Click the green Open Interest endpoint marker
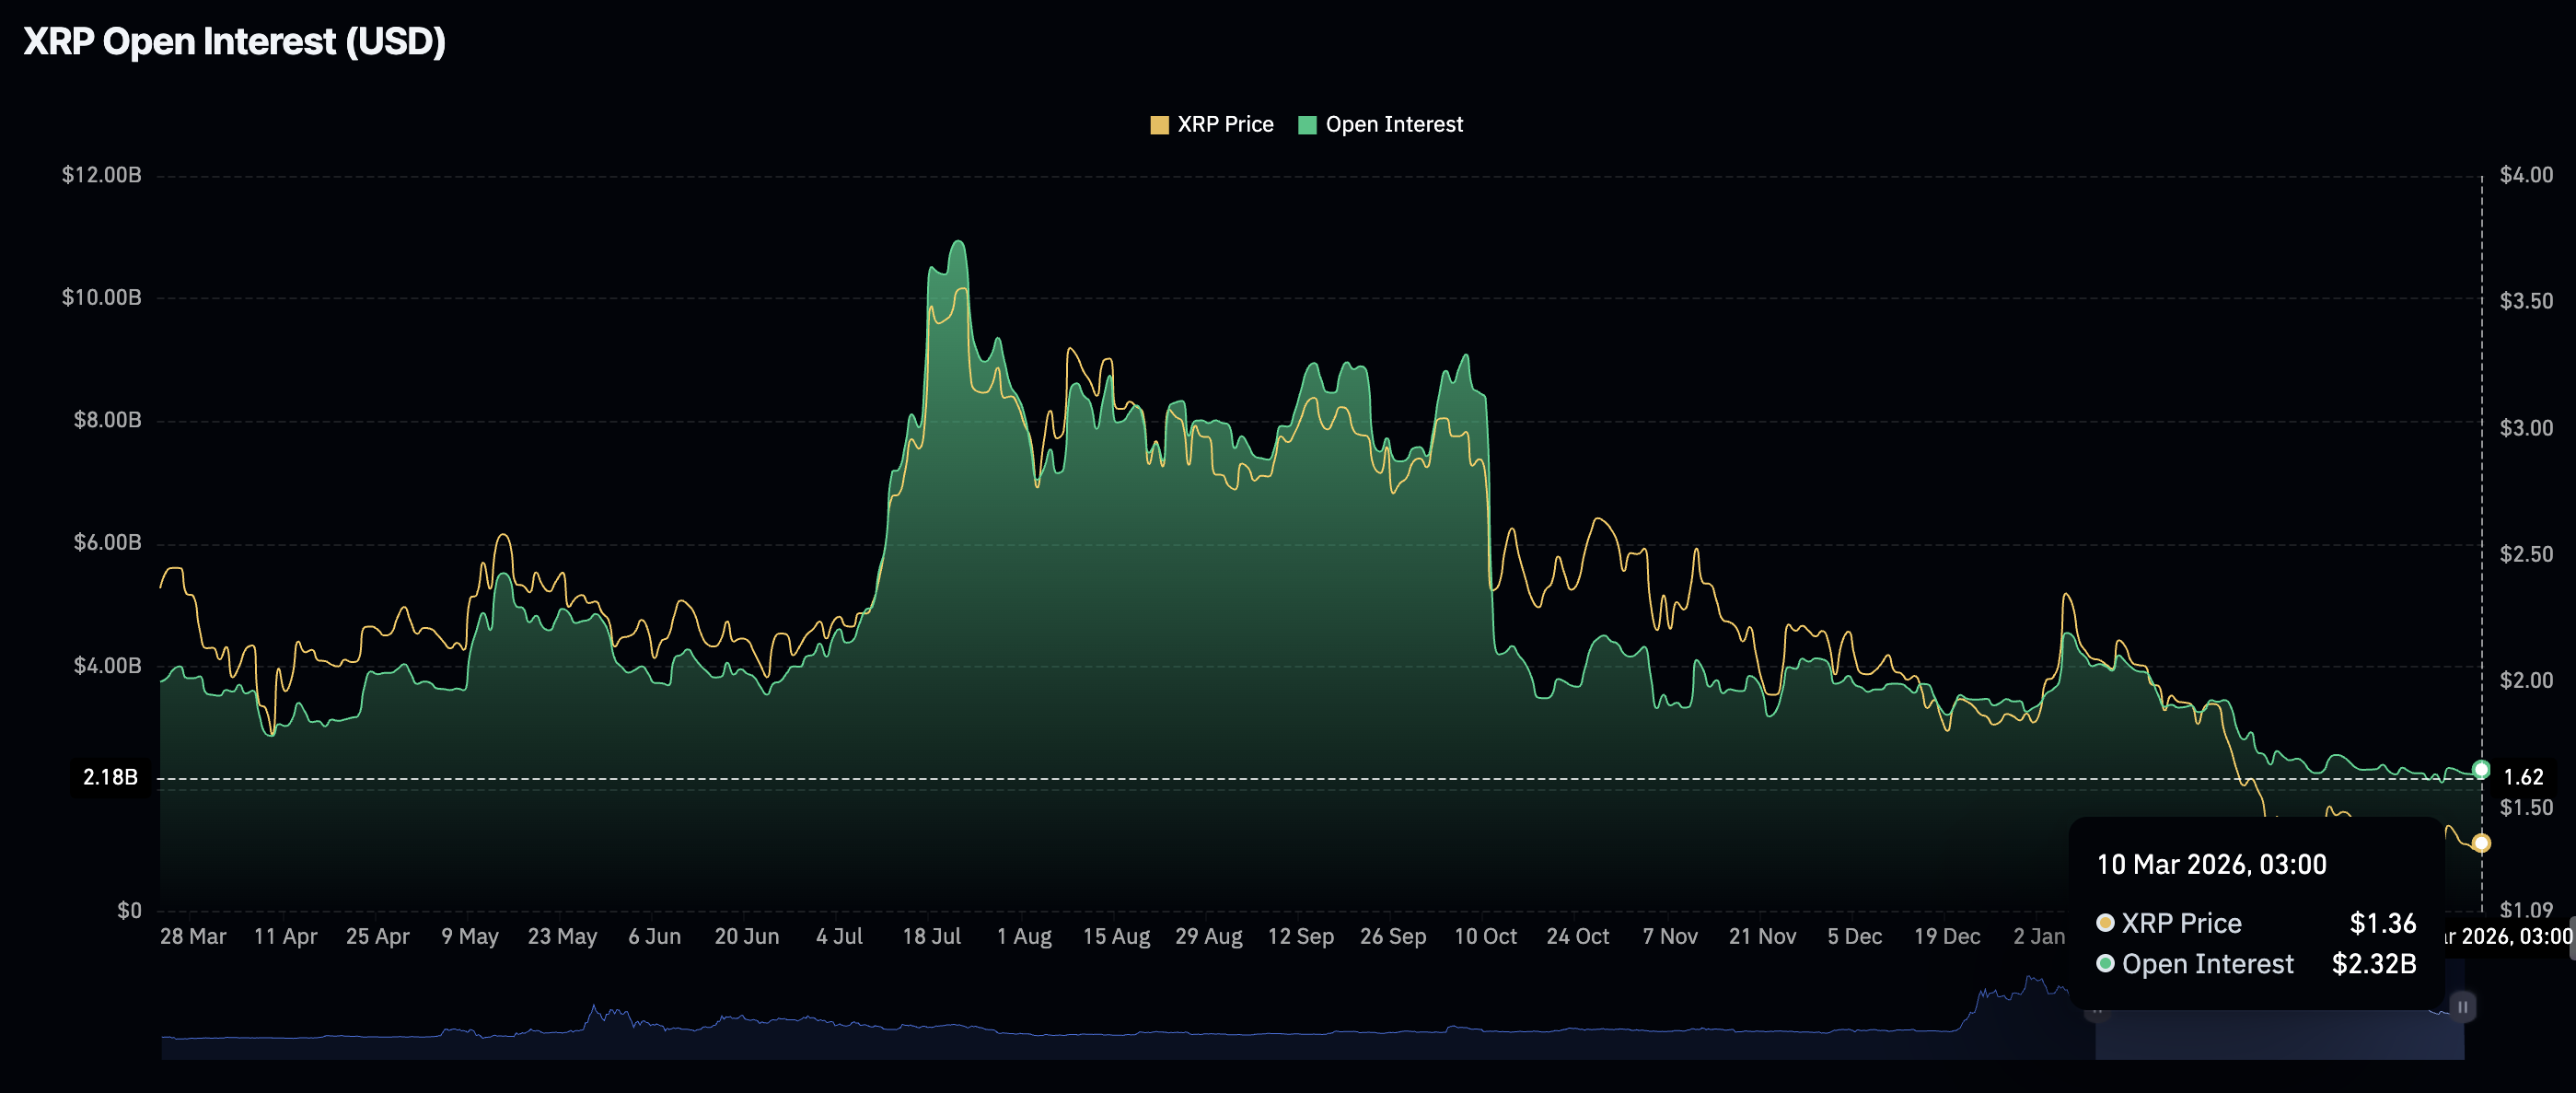 [x=2481, y=769]
